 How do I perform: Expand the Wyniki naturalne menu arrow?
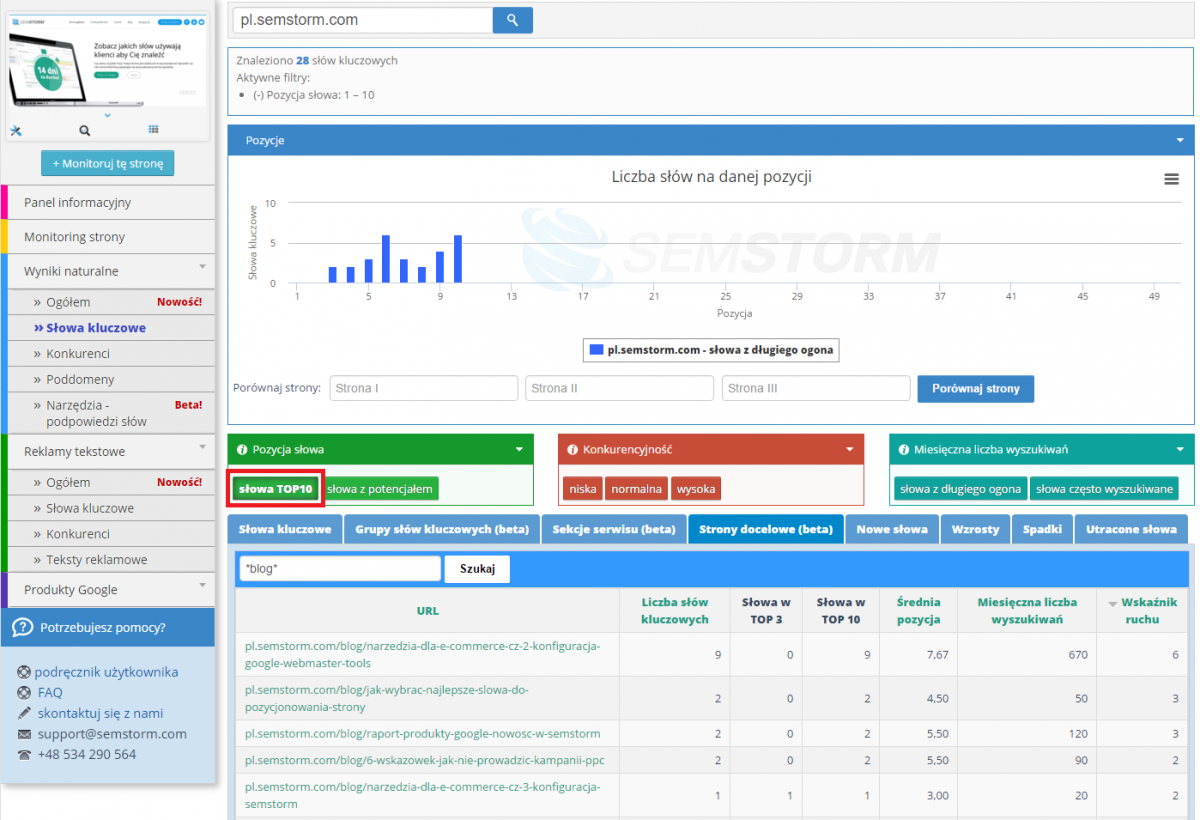pyautogui.click(x=203, y=267)
